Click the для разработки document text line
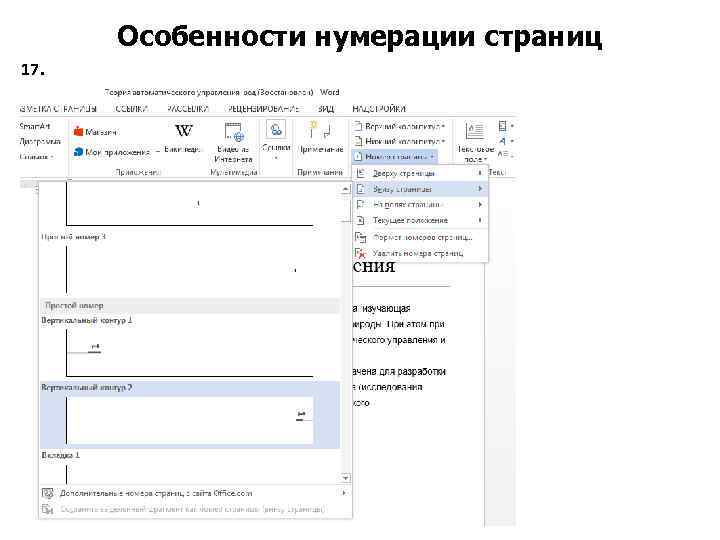The width and height of the screenshot is (720, 540). [399, 371]
